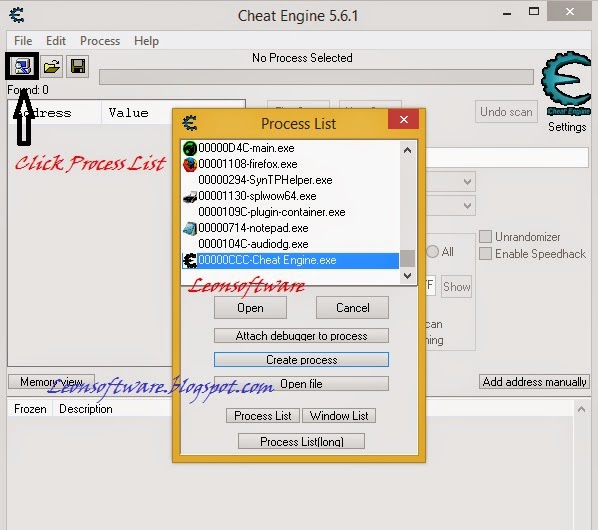Select 00000CCC-Cheat Engine.exe process
Viewport: 598px width, 530px height.
click(x=291, y=260)
